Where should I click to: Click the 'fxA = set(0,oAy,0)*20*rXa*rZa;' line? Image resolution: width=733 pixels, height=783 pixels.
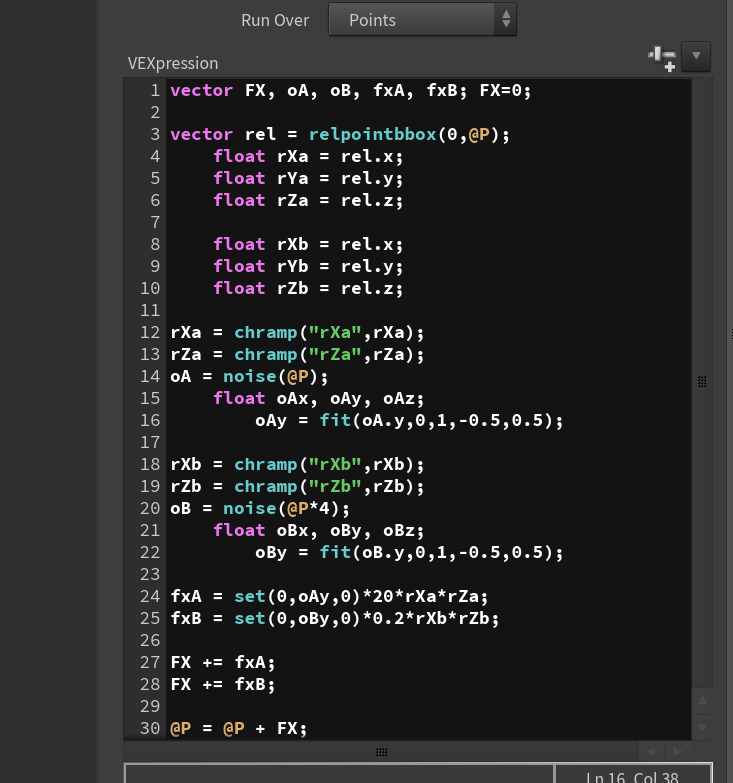(x=329, y=596)
